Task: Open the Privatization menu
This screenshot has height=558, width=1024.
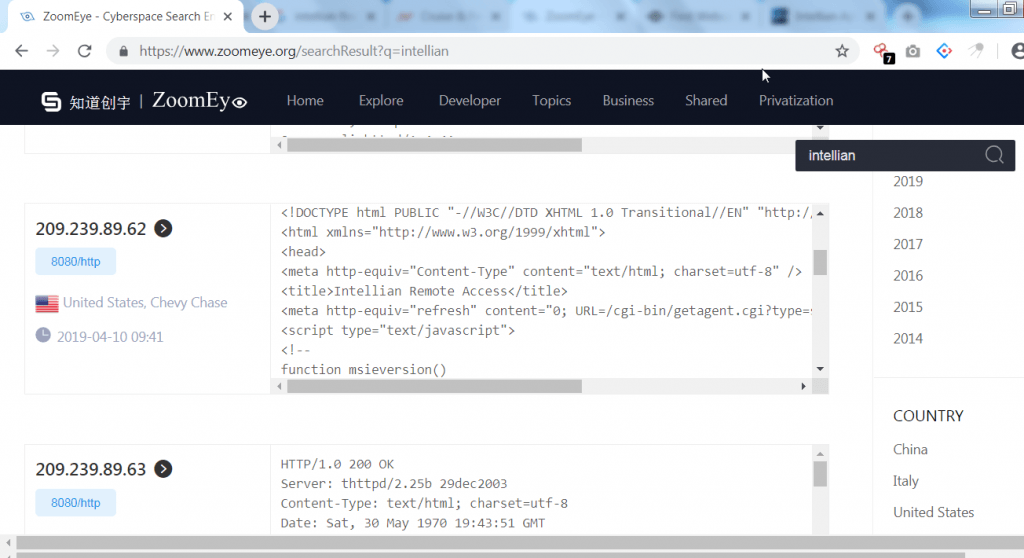Action: click(795, 101)
